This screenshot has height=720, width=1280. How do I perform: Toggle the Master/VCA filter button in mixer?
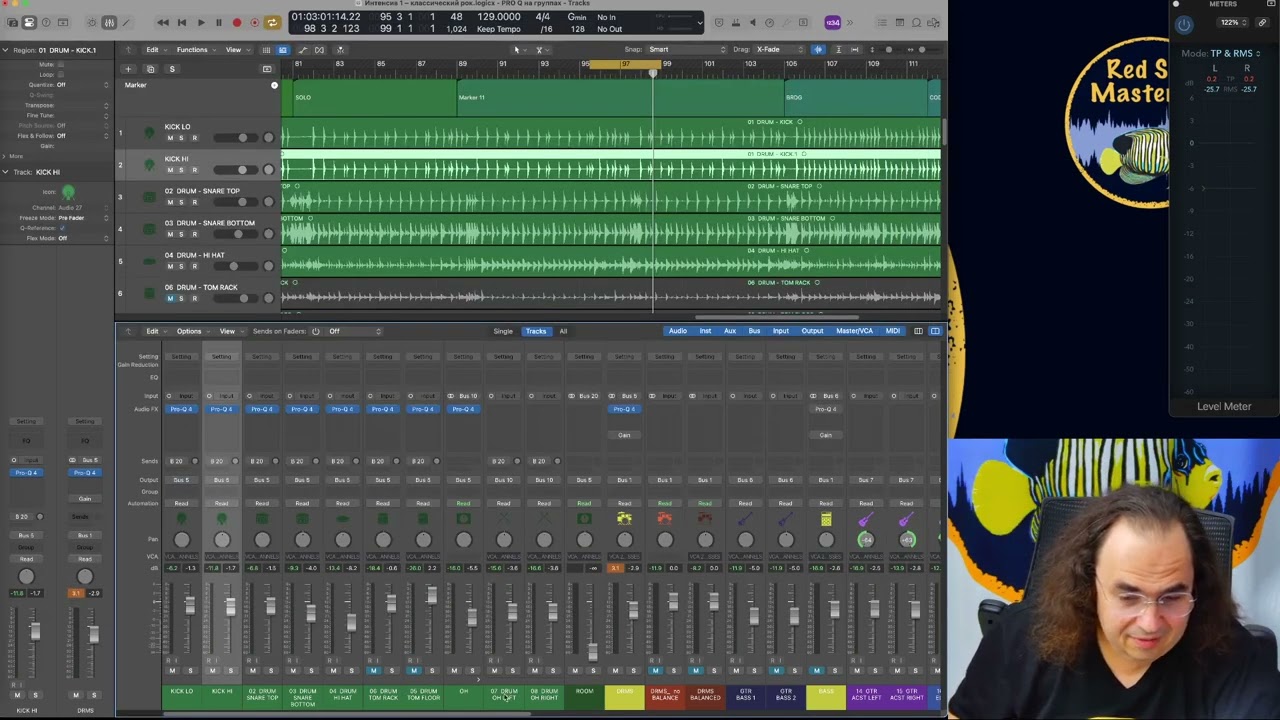click(x=854, y=331)
